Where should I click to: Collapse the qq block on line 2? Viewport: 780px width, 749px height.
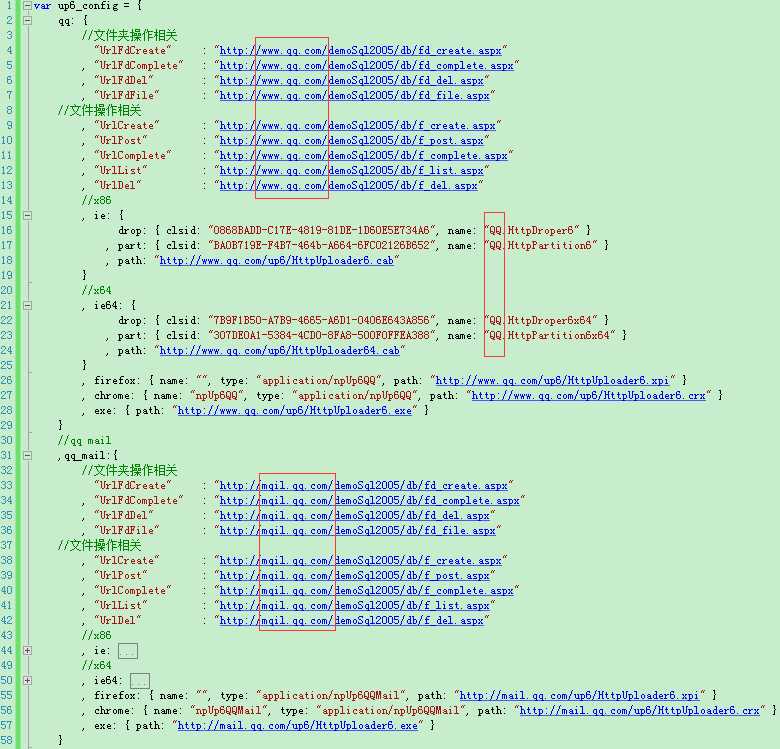click(28, 20)
